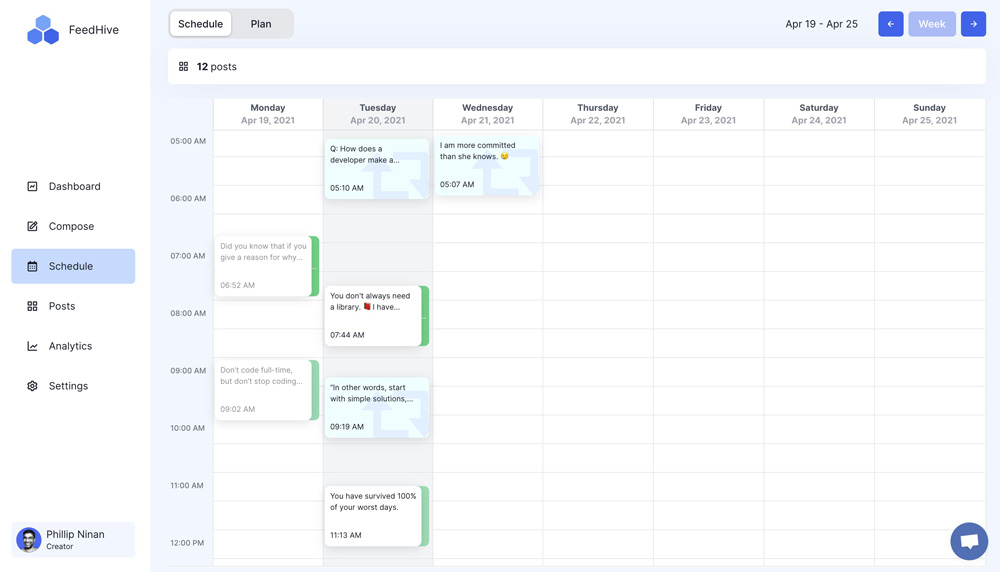Screen dimensions: 1000x572
Task: Click the FeedHive hexagon logo
Action: click(42, 30)
